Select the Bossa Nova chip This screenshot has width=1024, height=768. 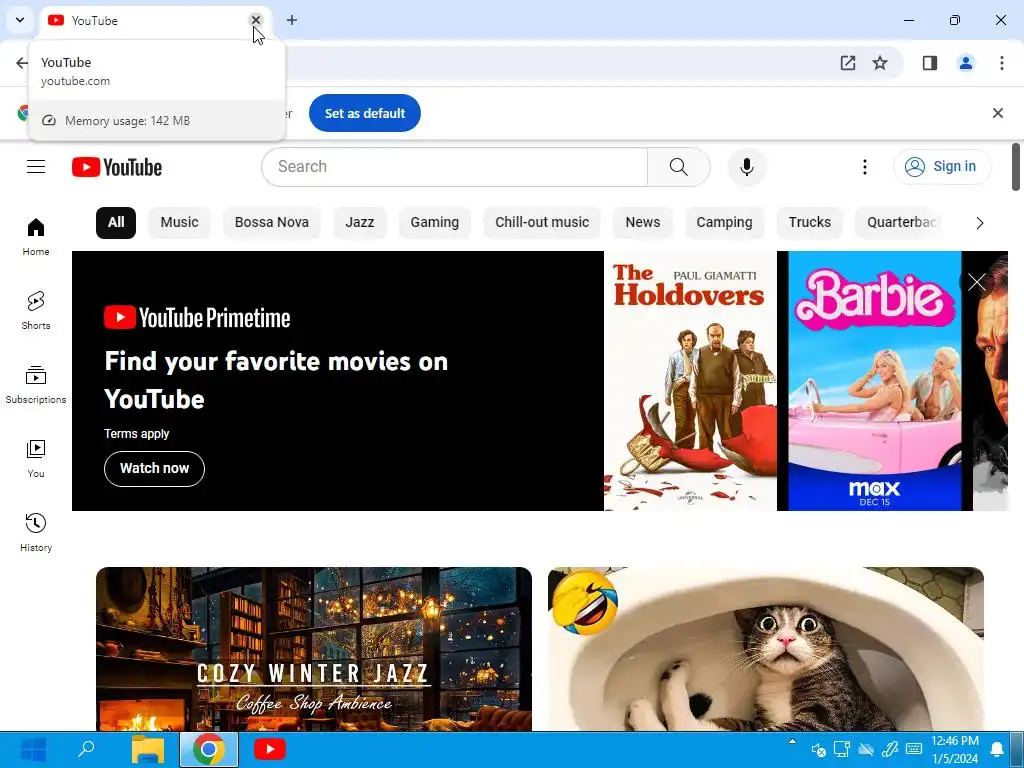point(272,223)
